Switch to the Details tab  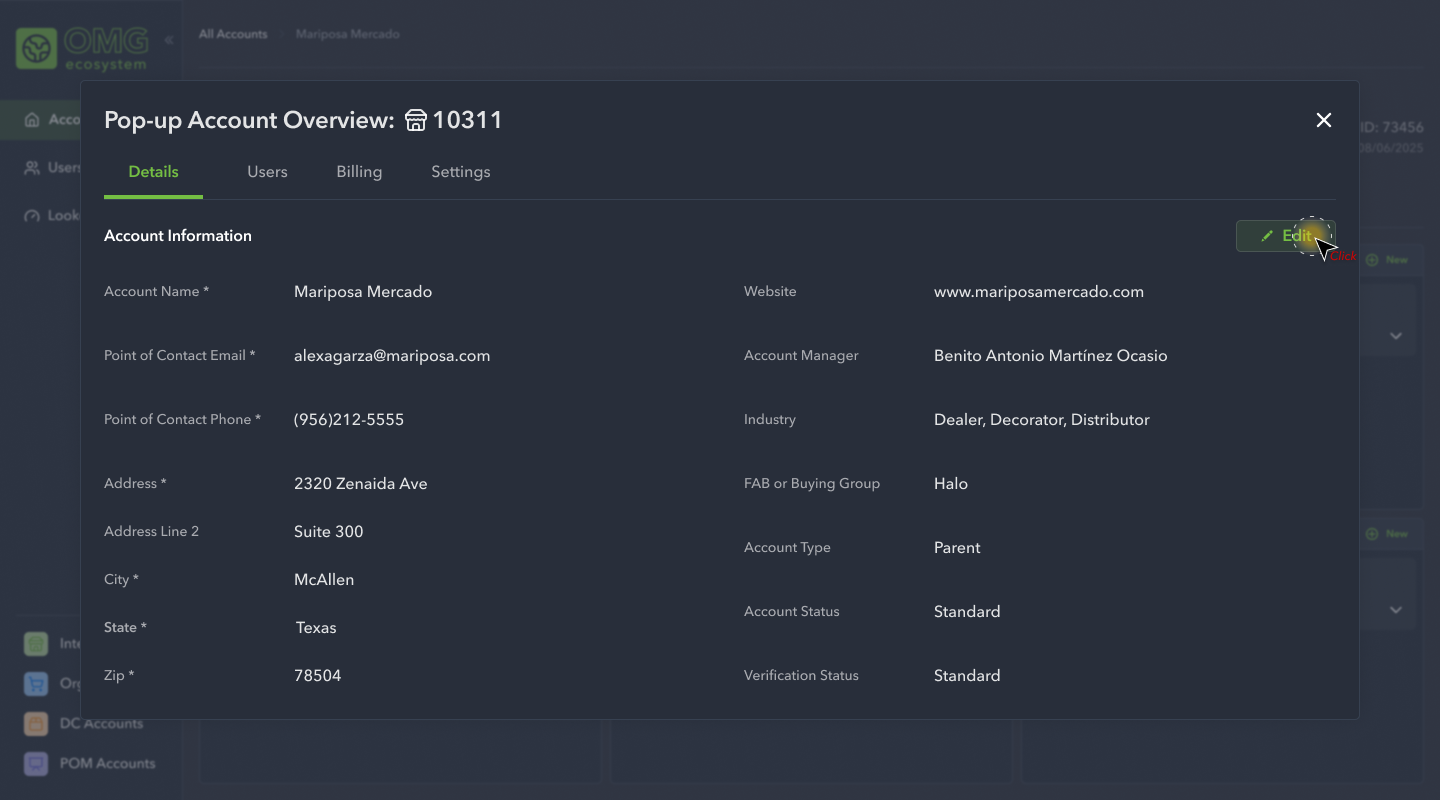point(153,172)
